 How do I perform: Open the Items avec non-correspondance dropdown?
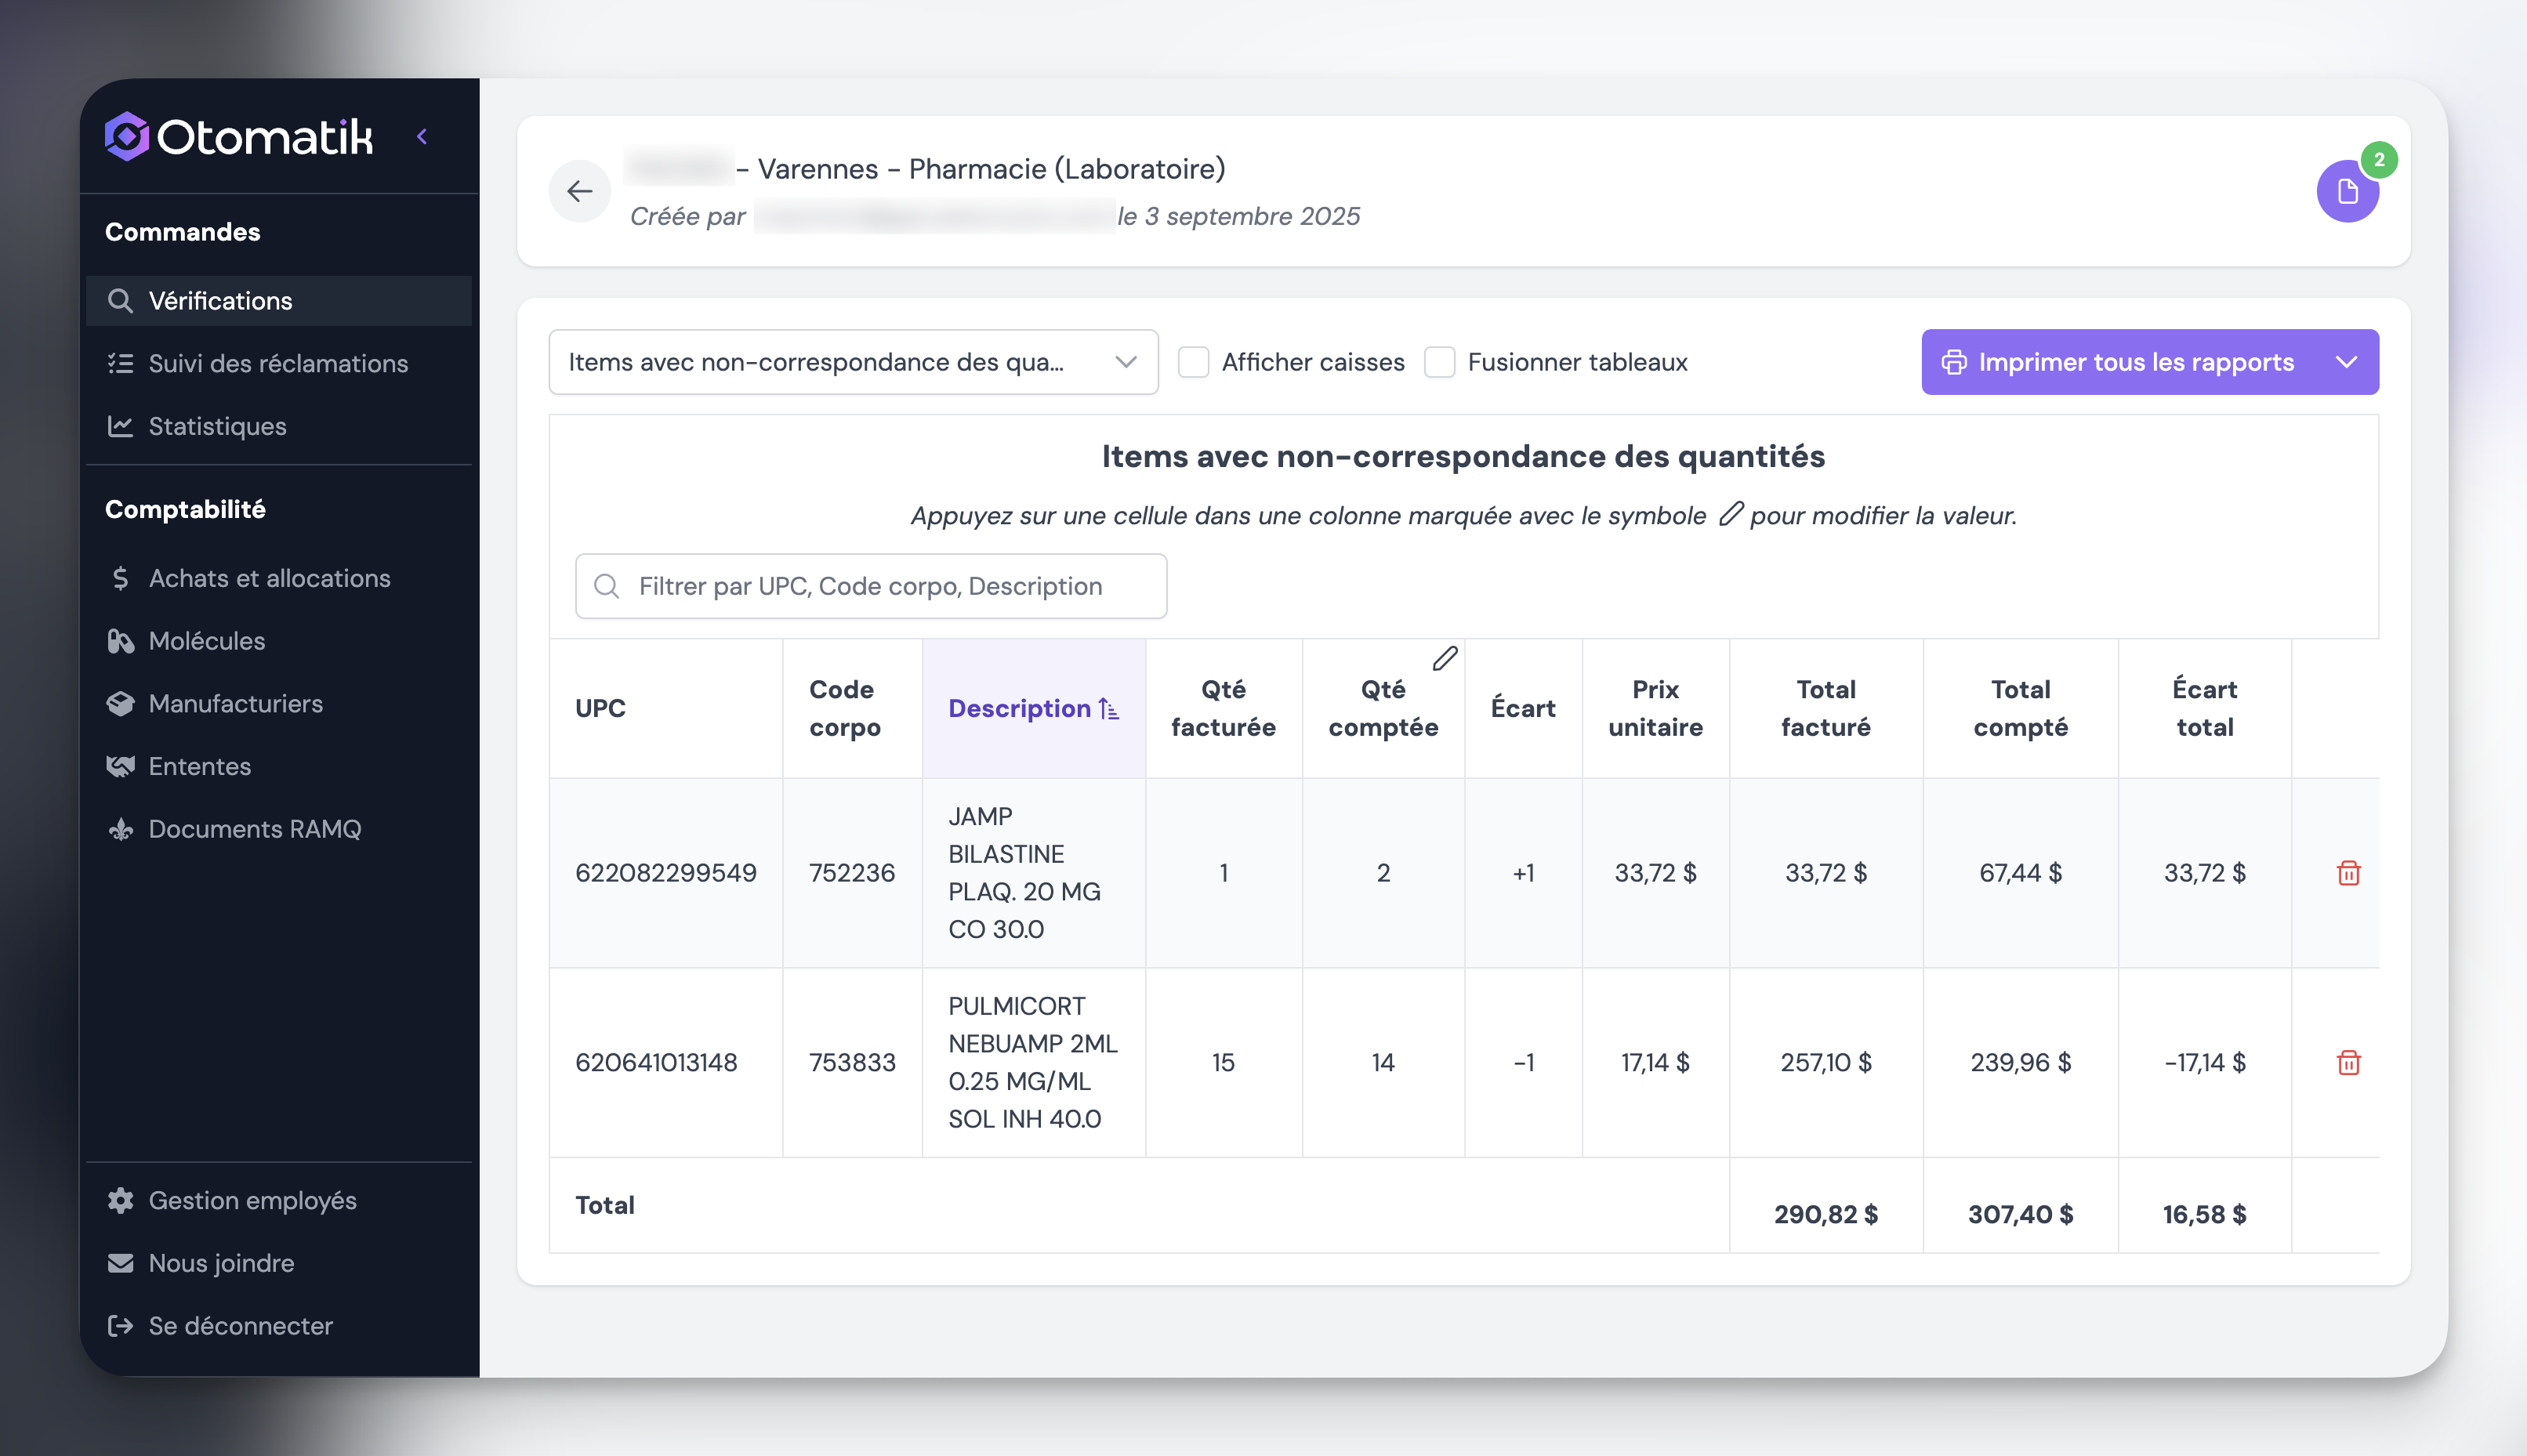(x=853, y=362)
